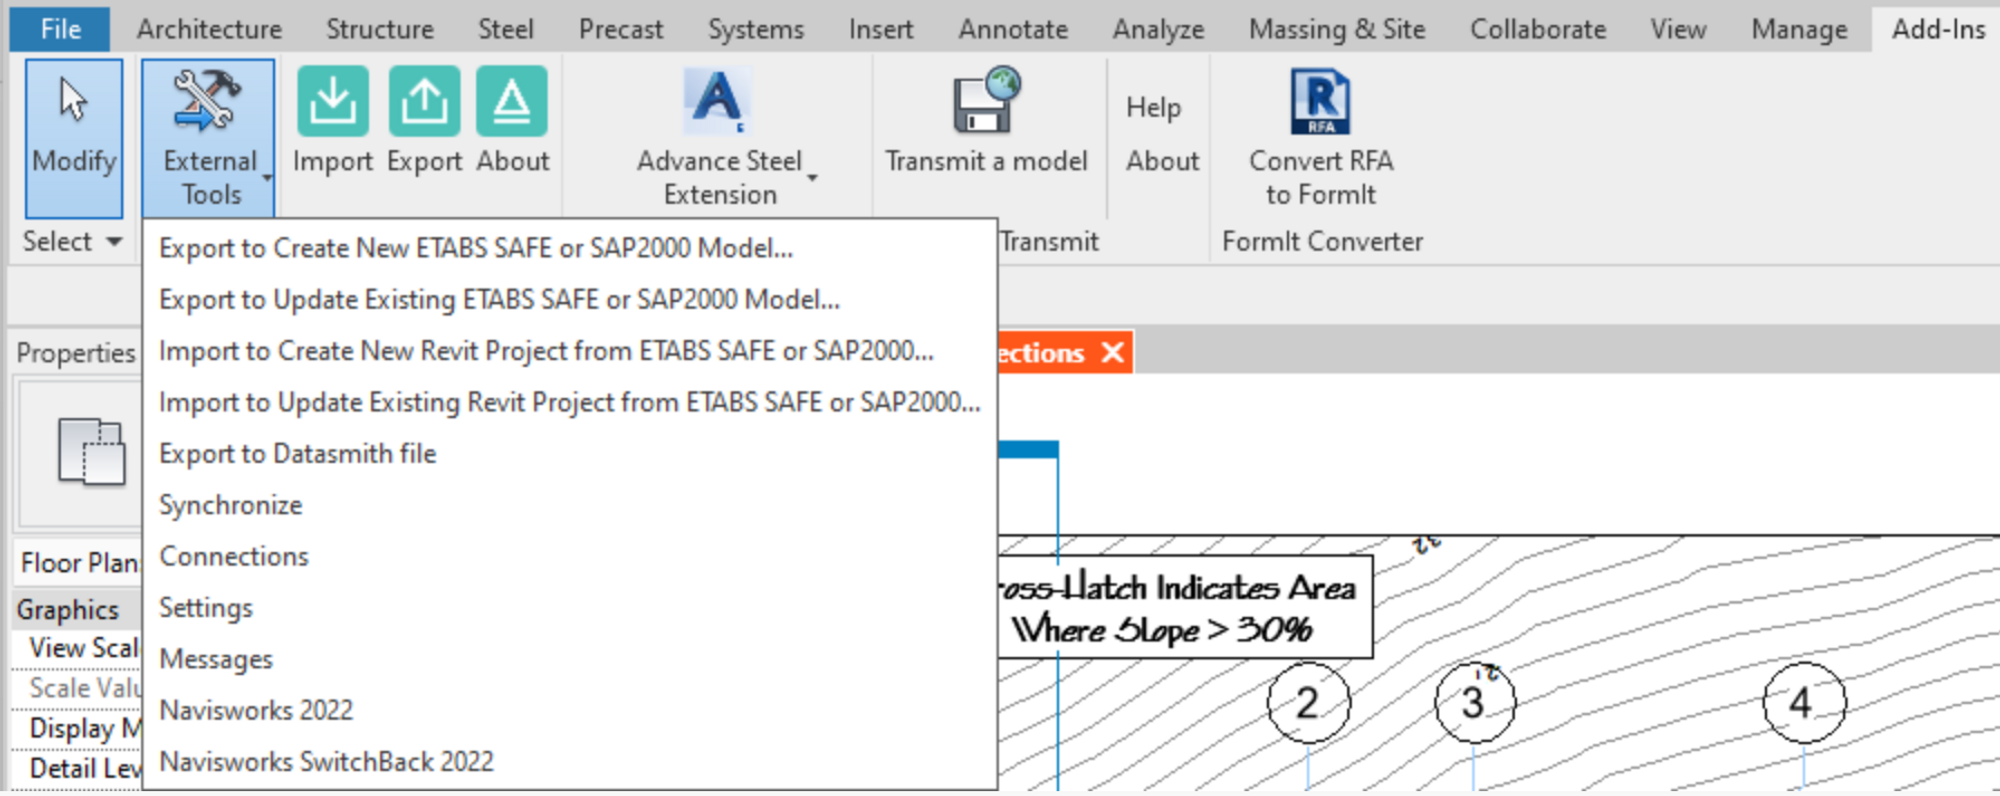Launch Navisworks SwitchBack 2022
Image resolution: width=2000 pixels, height=796 pixels.
pyautogui.click(x=570, y=762)
